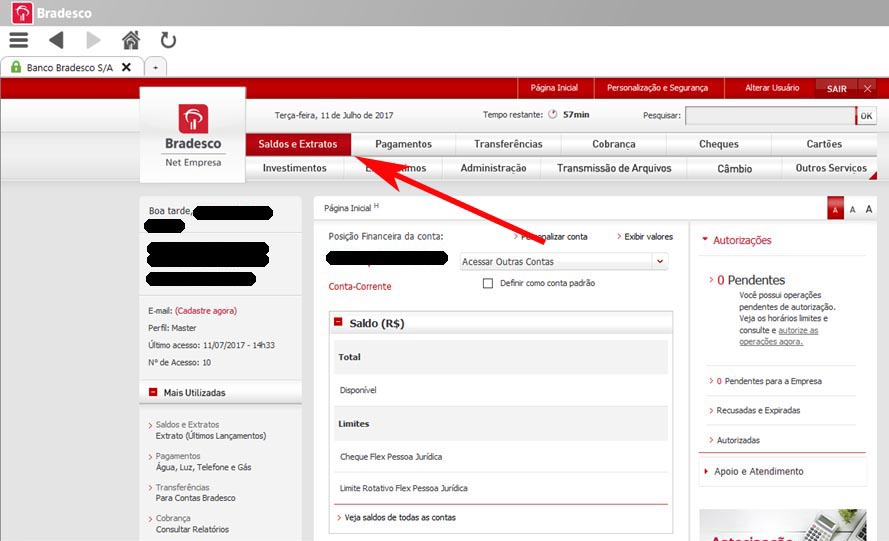
Task: Open the Transferências menu
Action: click(508, 144)
